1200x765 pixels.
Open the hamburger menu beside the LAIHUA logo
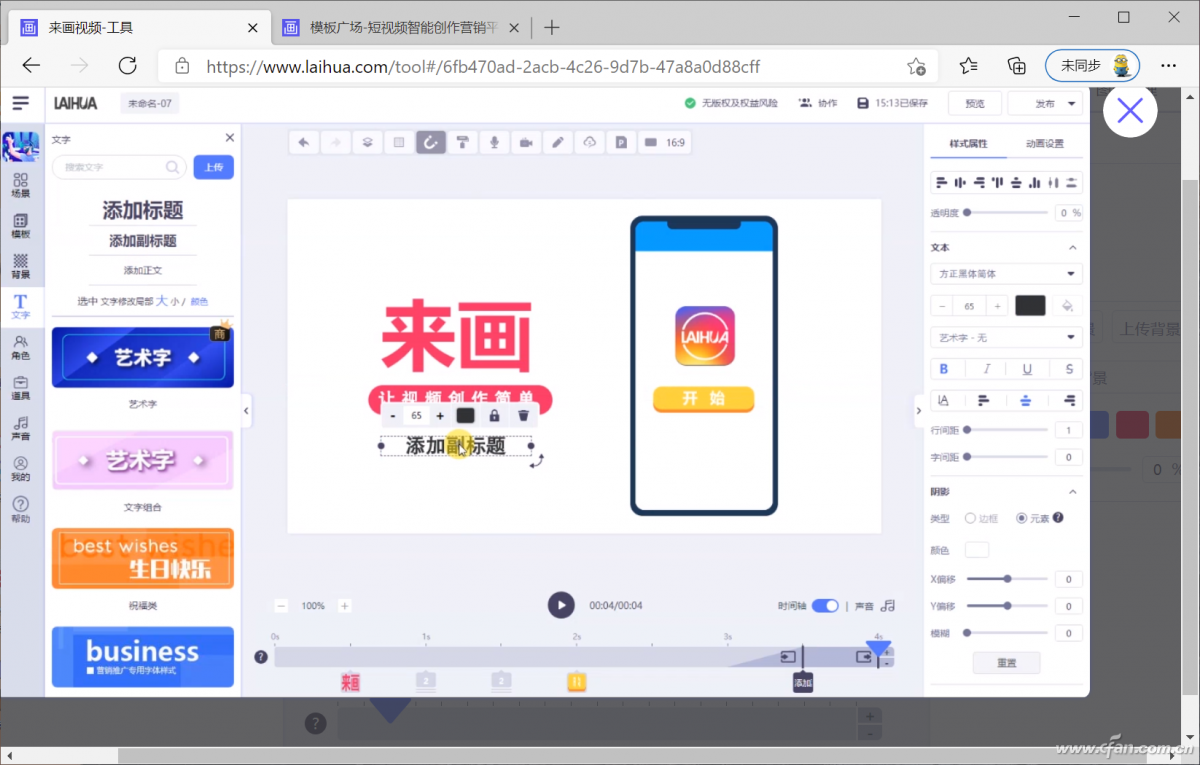21,103
